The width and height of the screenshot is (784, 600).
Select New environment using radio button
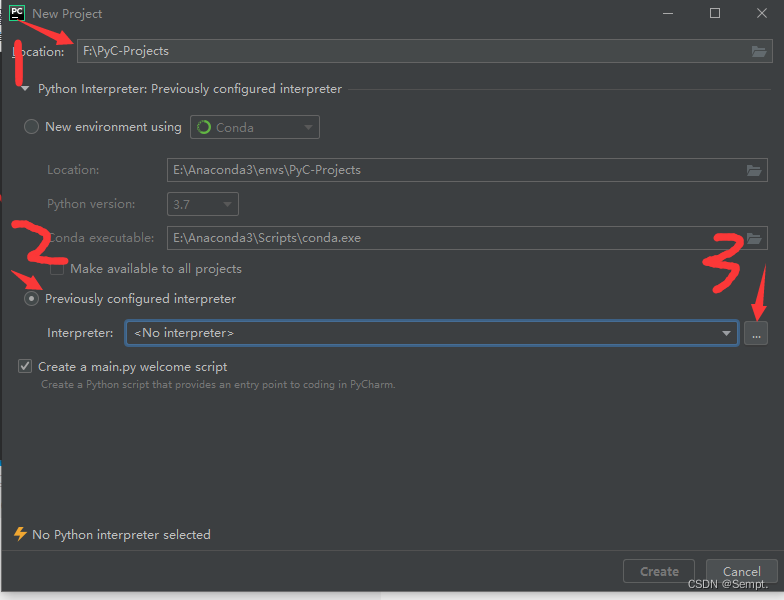coord(32,126)
